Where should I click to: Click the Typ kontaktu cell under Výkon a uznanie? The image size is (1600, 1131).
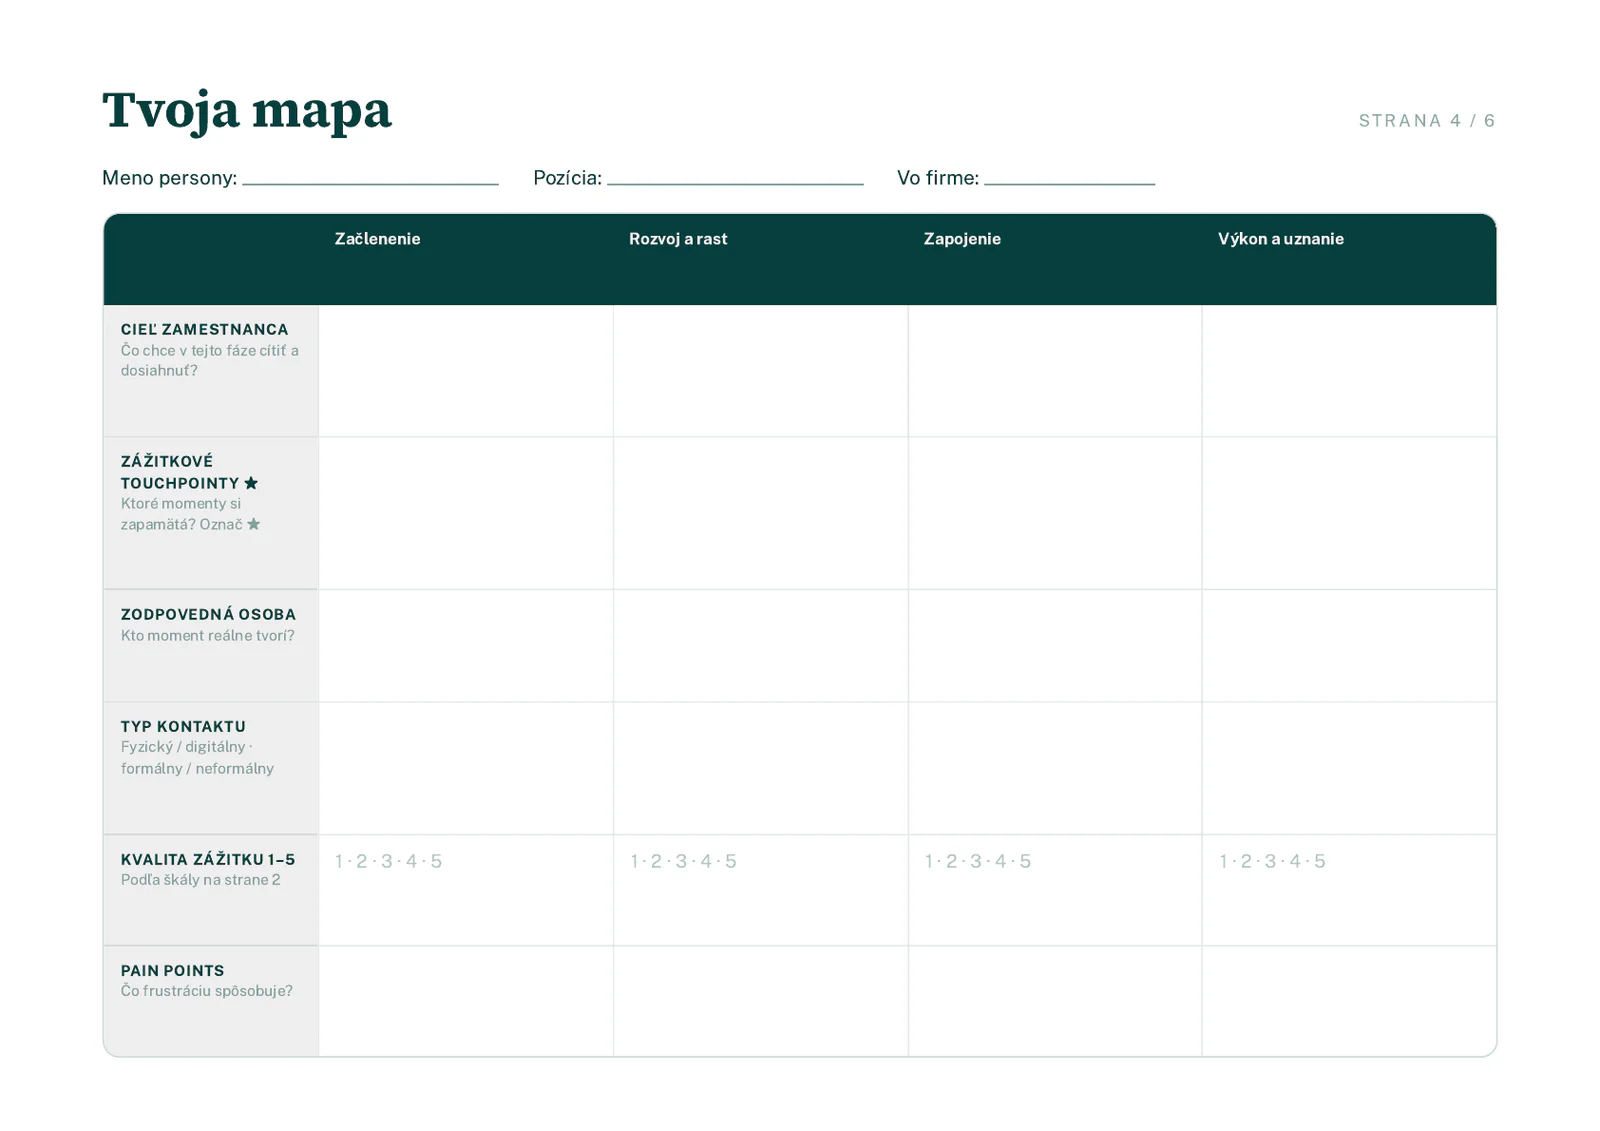1349,768
